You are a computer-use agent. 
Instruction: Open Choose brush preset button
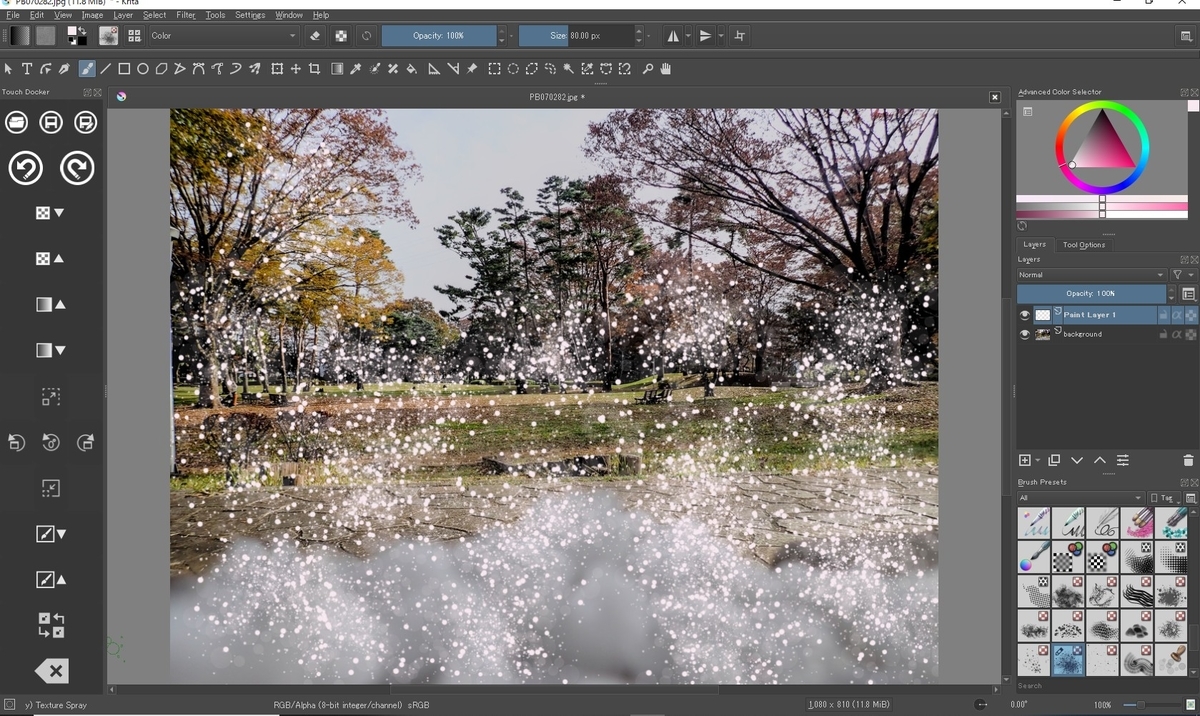[x=133, y=35]
